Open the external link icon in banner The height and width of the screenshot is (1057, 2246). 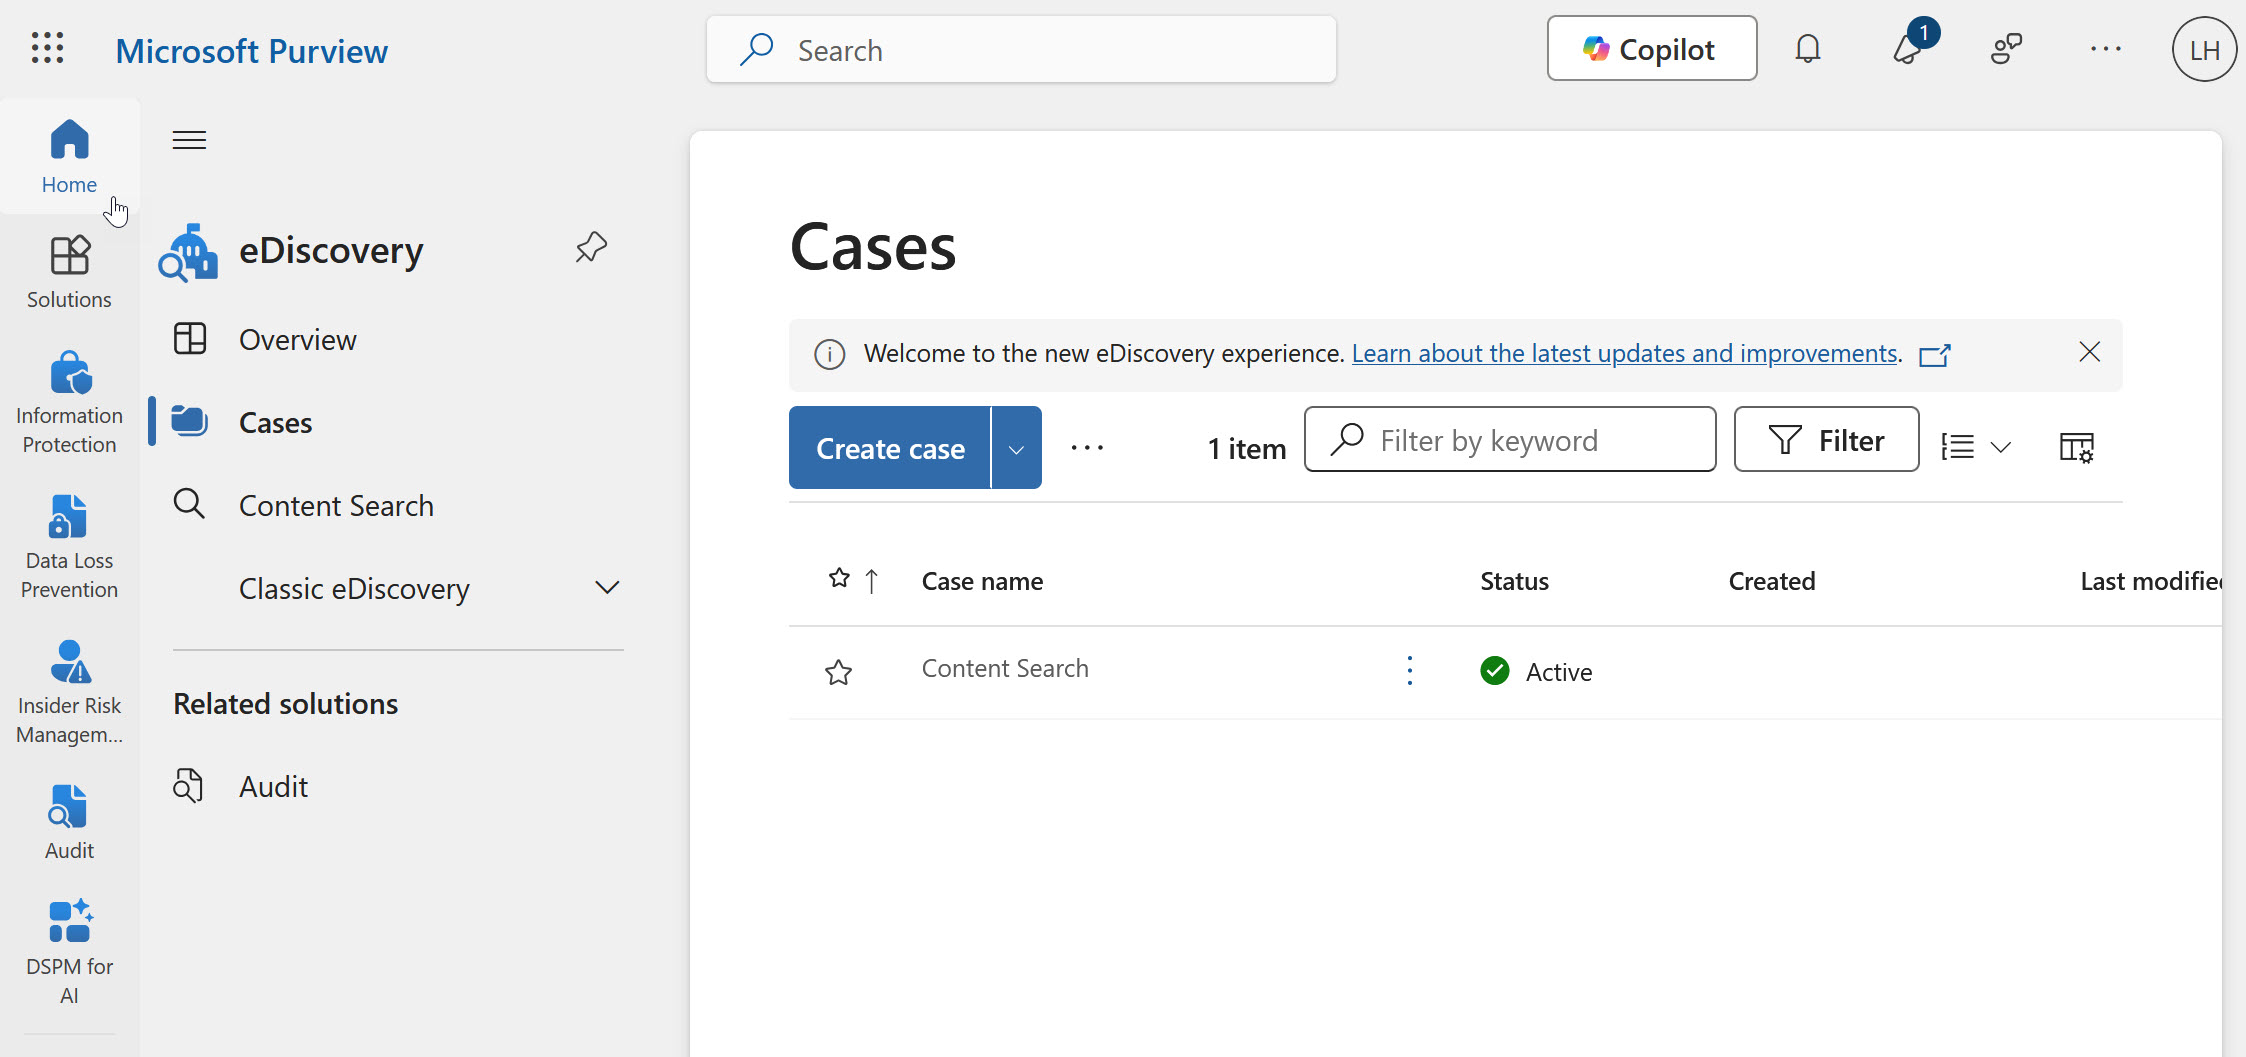(1935, 355)
